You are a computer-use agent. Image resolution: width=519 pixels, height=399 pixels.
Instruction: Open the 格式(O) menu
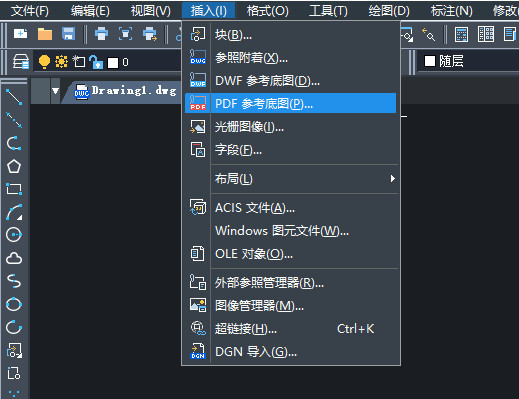tap(268, 11)
